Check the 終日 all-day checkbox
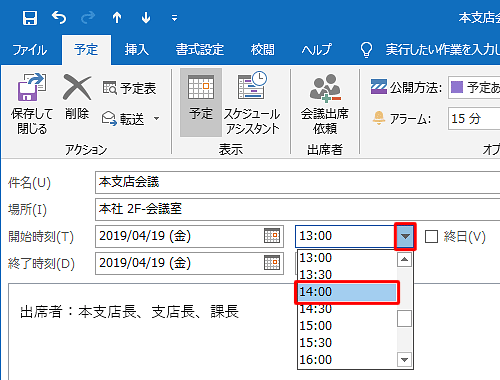The image size is (500, 380). pos(431,237)
